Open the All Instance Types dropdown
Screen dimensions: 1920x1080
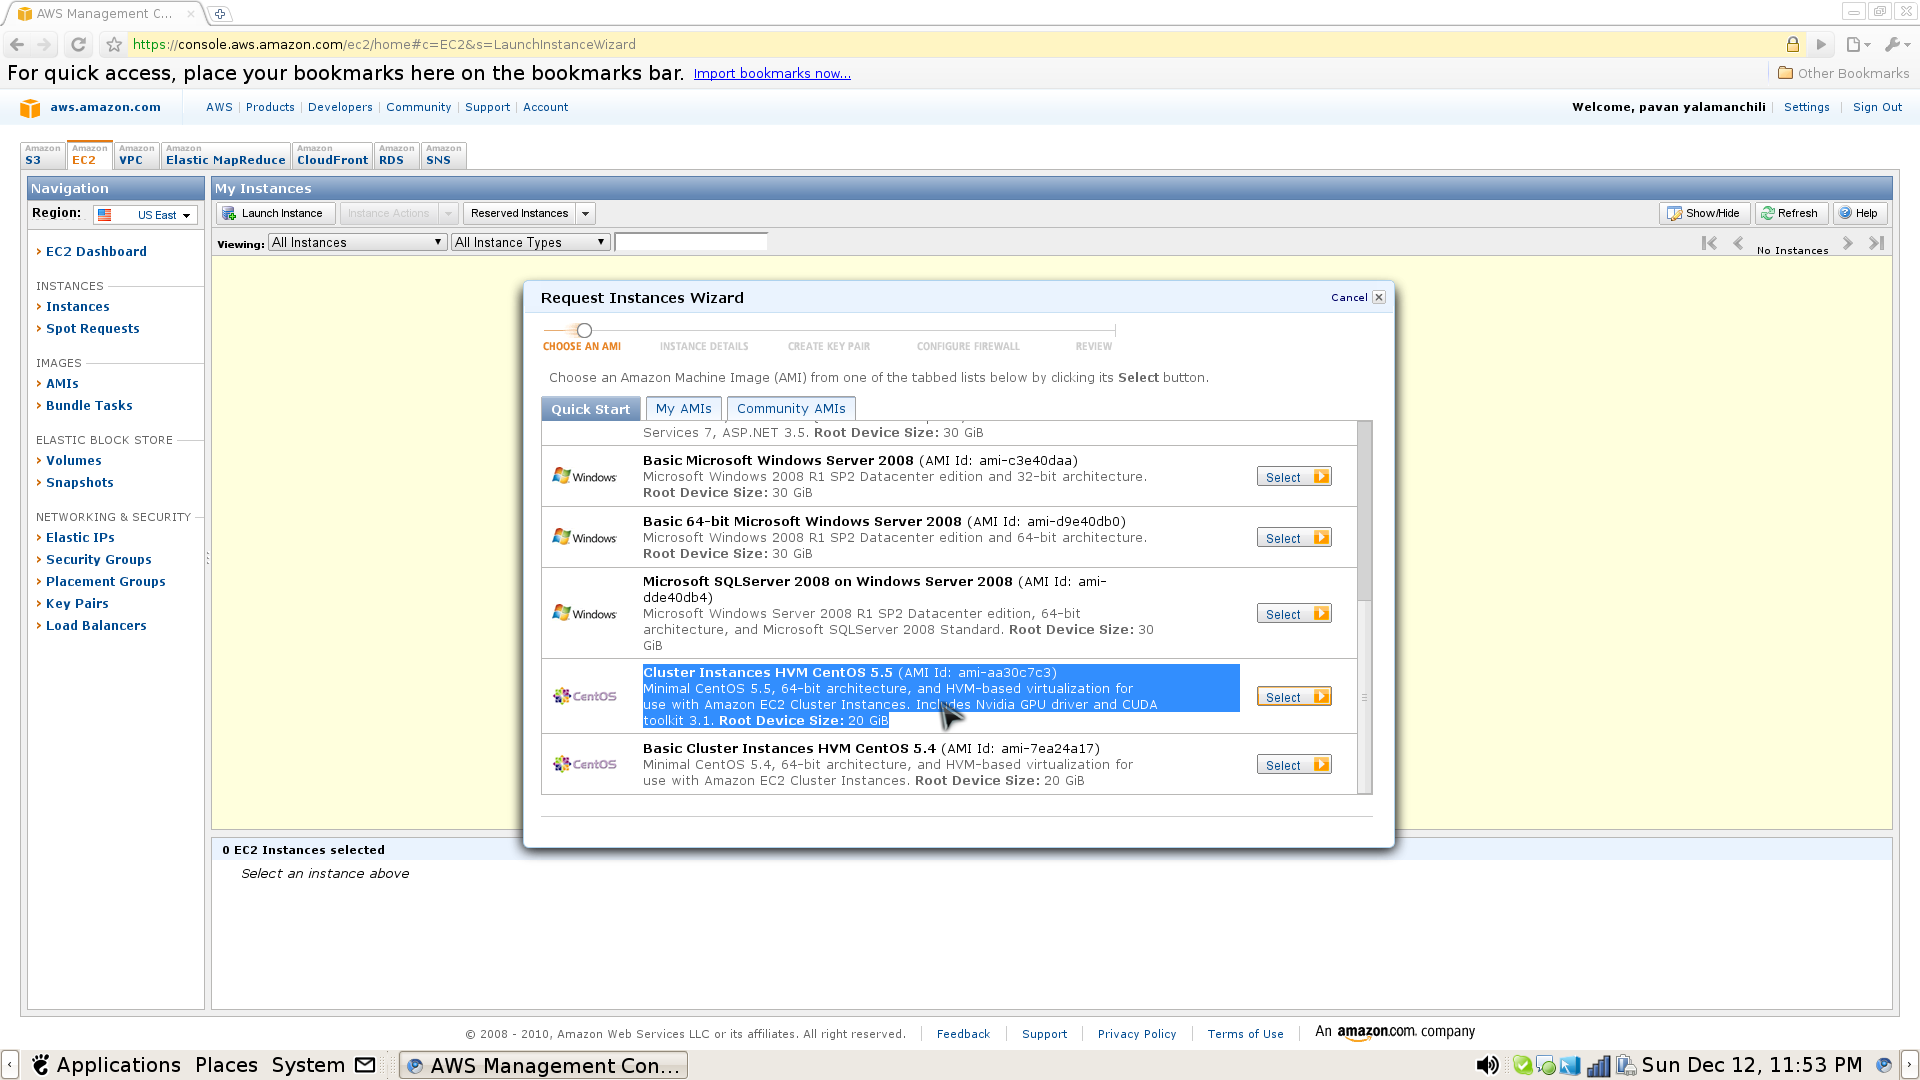click(x=530, y=242)
